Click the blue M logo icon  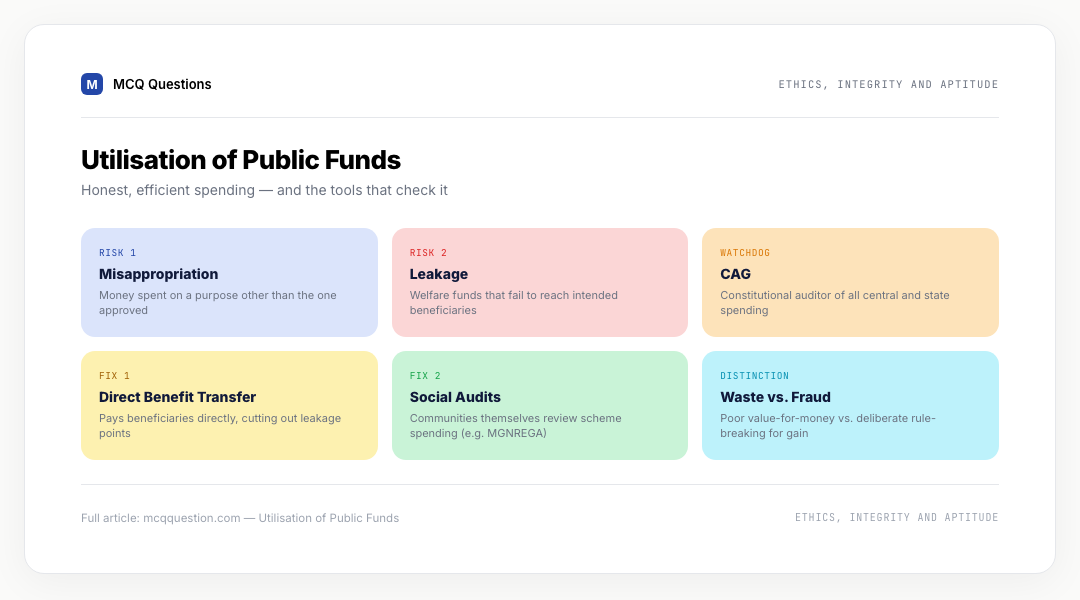point(92,84)
